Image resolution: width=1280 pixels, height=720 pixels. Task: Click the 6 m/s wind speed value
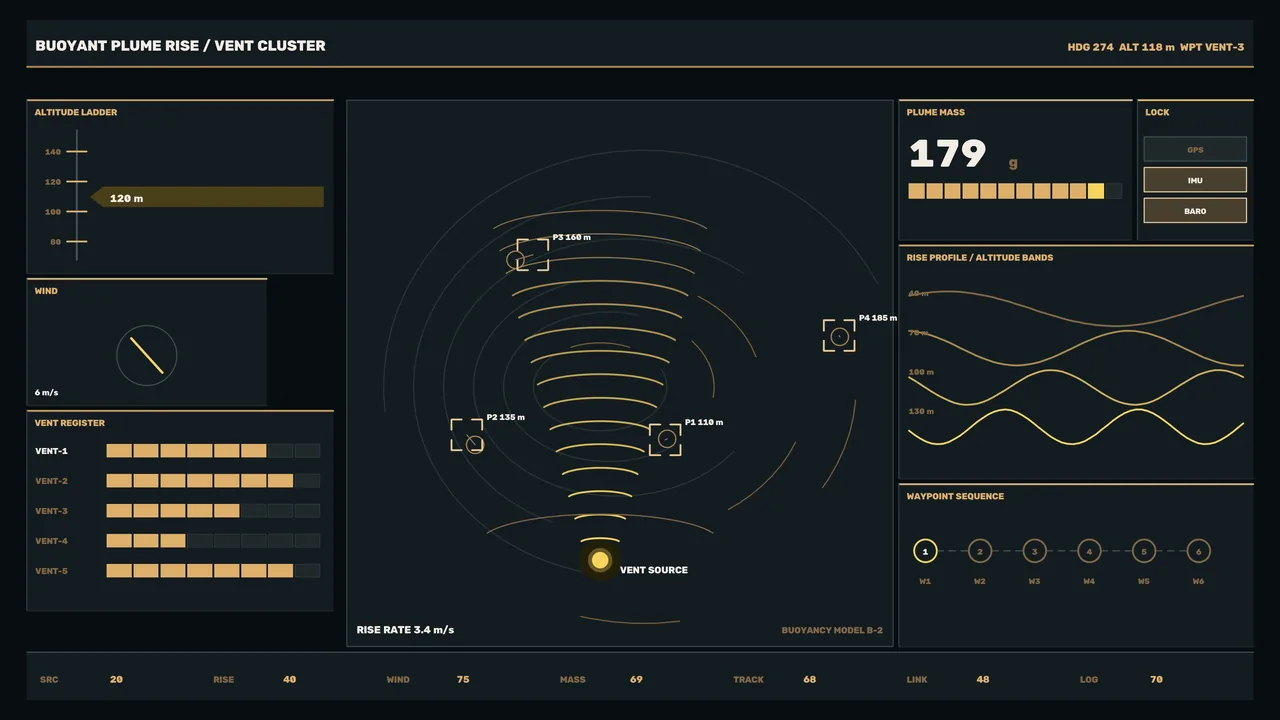(47, 393)
